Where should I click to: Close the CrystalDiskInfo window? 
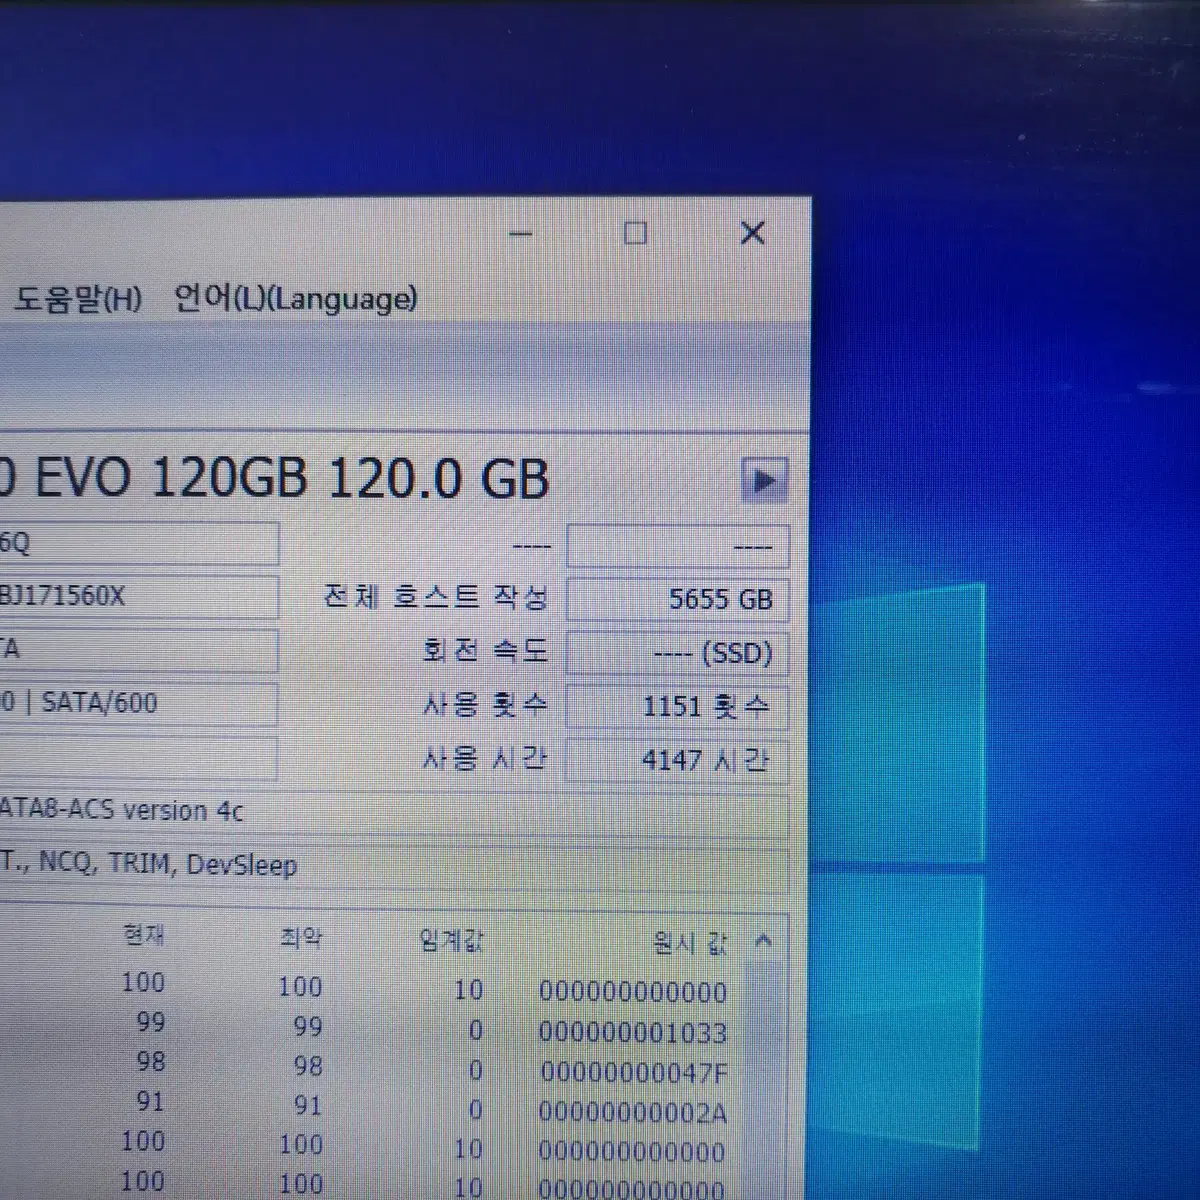pos(753,234)
